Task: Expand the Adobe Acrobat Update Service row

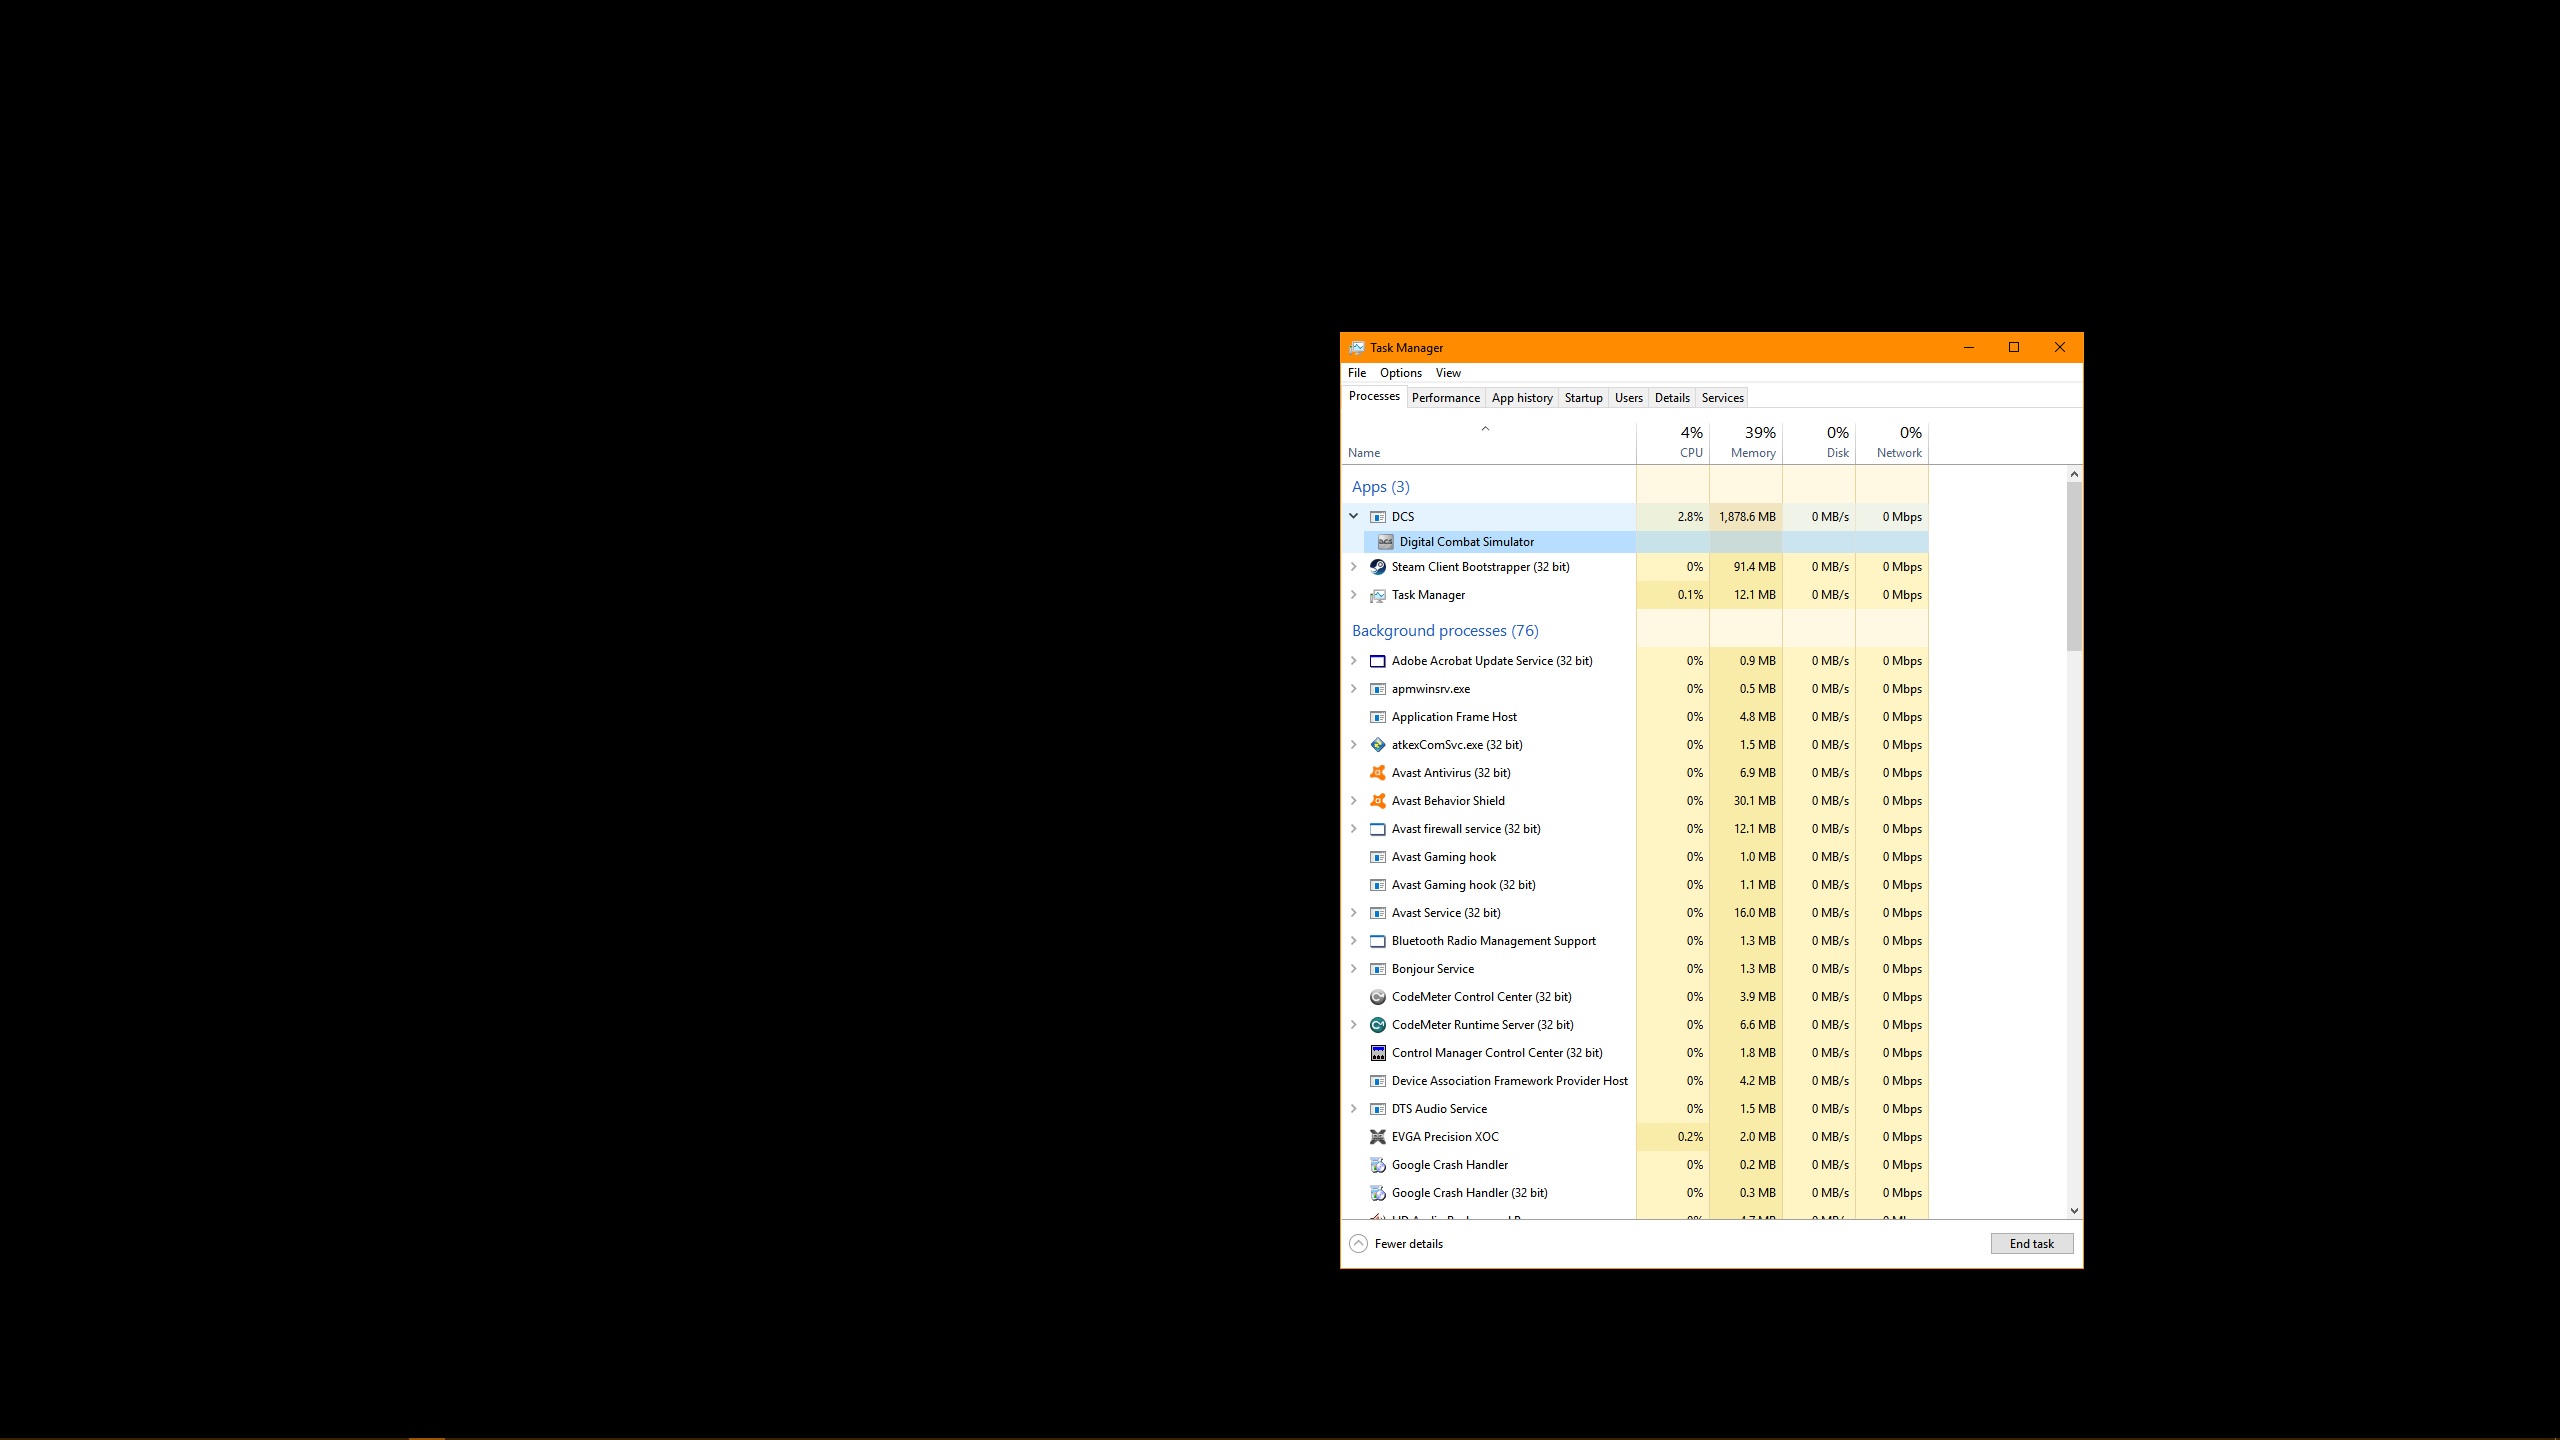Action: 1353,661
